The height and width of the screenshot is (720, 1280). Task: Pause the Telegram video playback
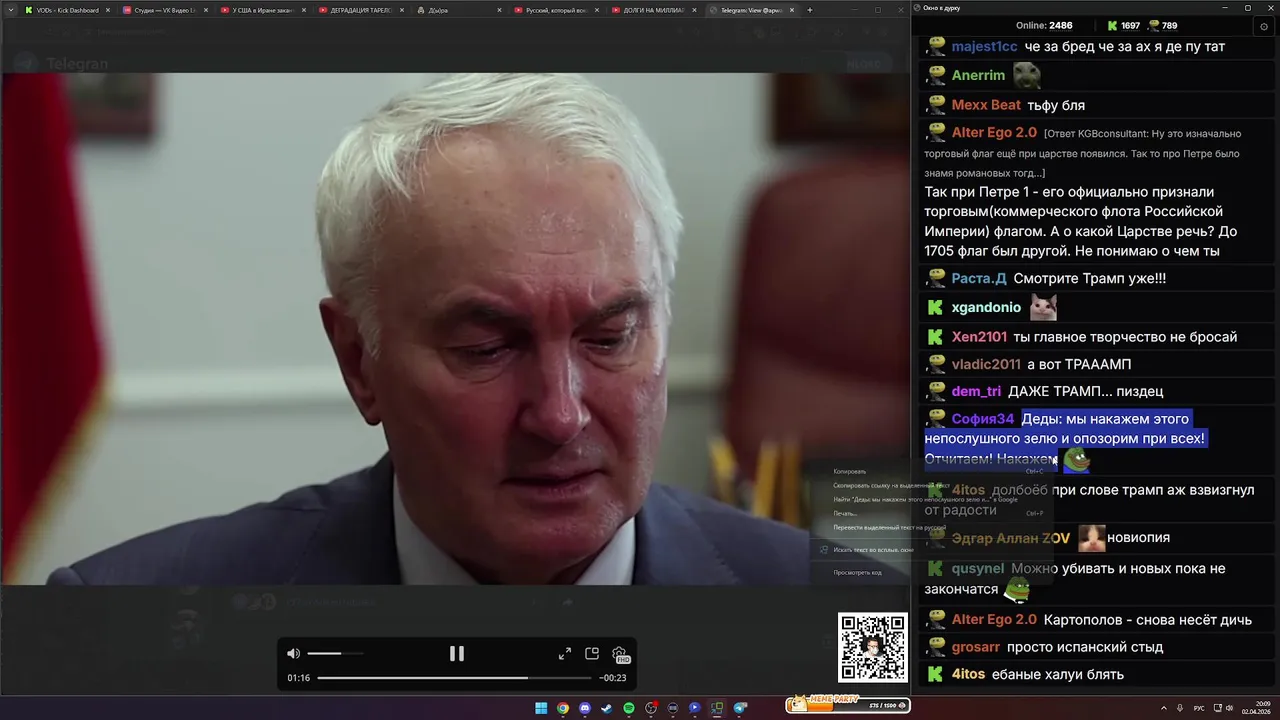point(456,654)
